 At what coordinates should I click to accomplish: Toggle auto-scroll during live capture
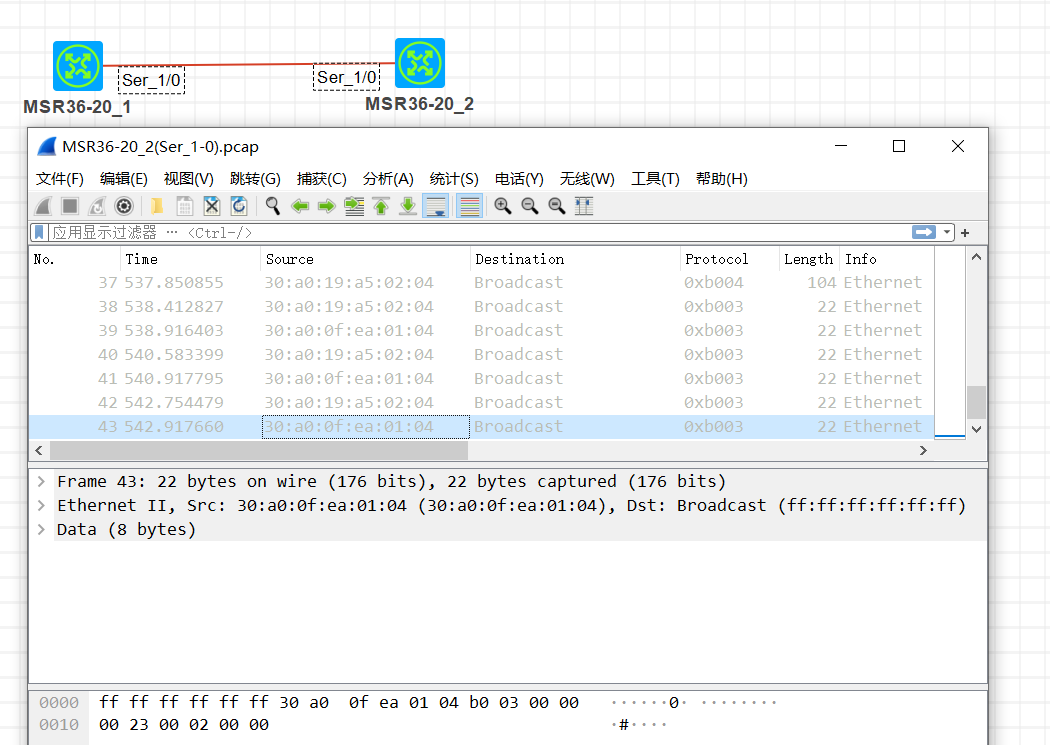(x=436, y=206)
